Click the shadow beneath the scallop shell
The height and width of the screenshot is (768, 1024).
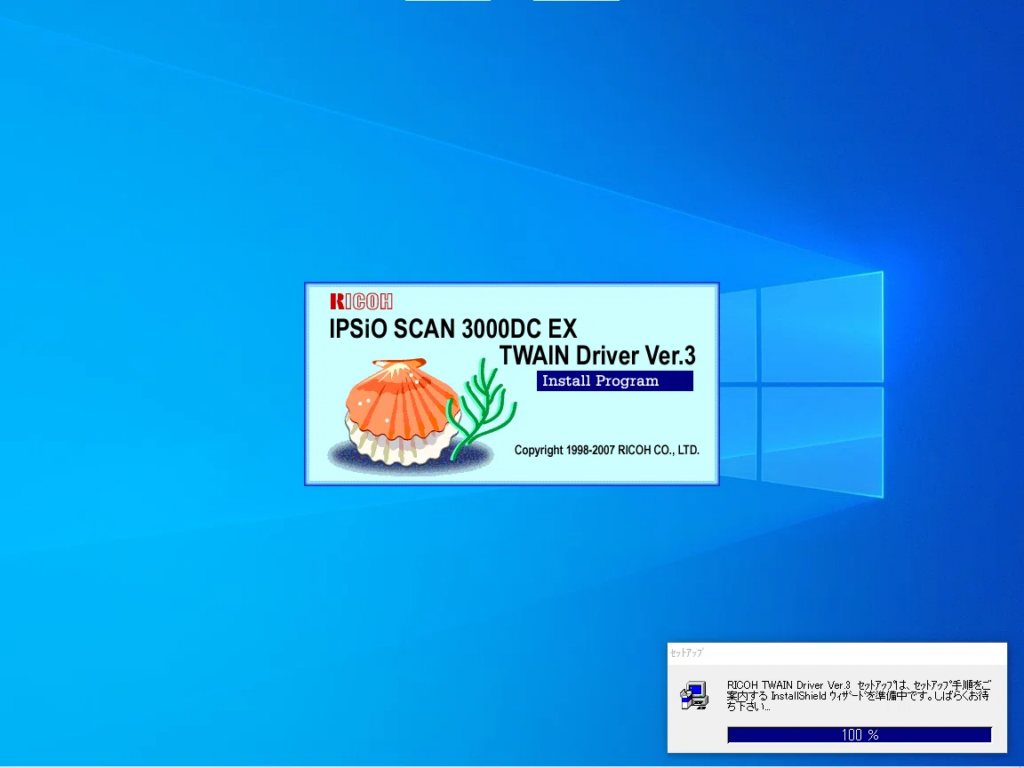(410, 455)
